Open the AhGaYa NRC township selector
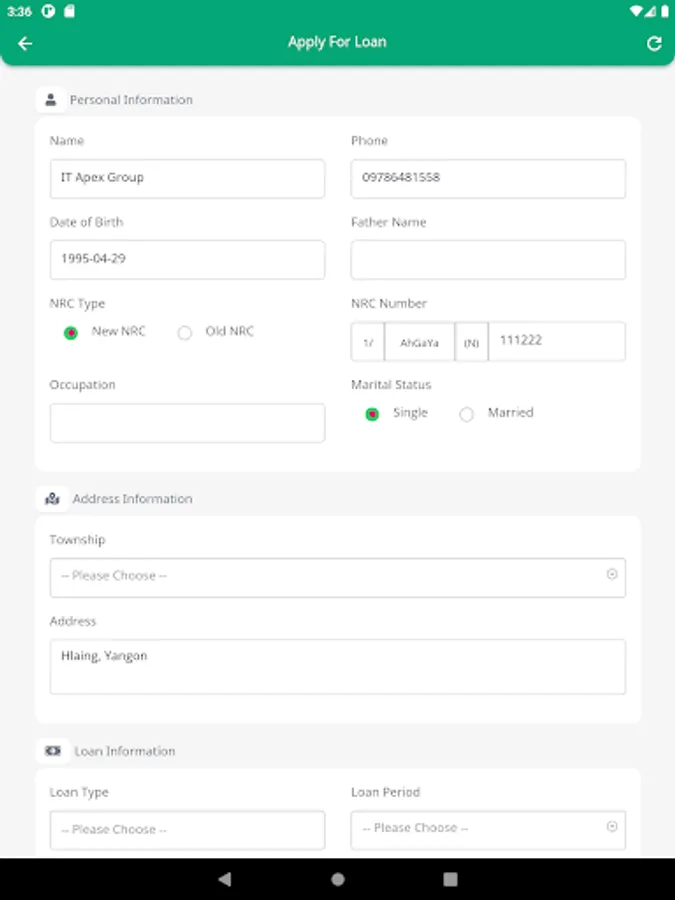The width and height of the screenshot is (675, 900). [419, 342]
